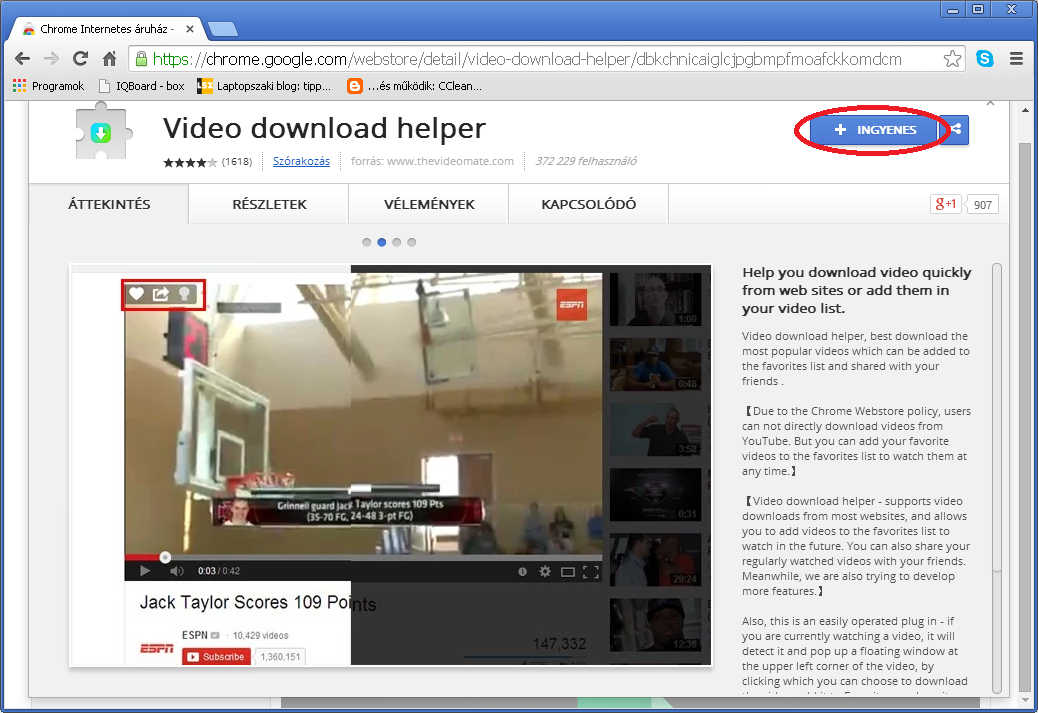
Task: Click the browser forward arrow
Action: pos(51,59)
